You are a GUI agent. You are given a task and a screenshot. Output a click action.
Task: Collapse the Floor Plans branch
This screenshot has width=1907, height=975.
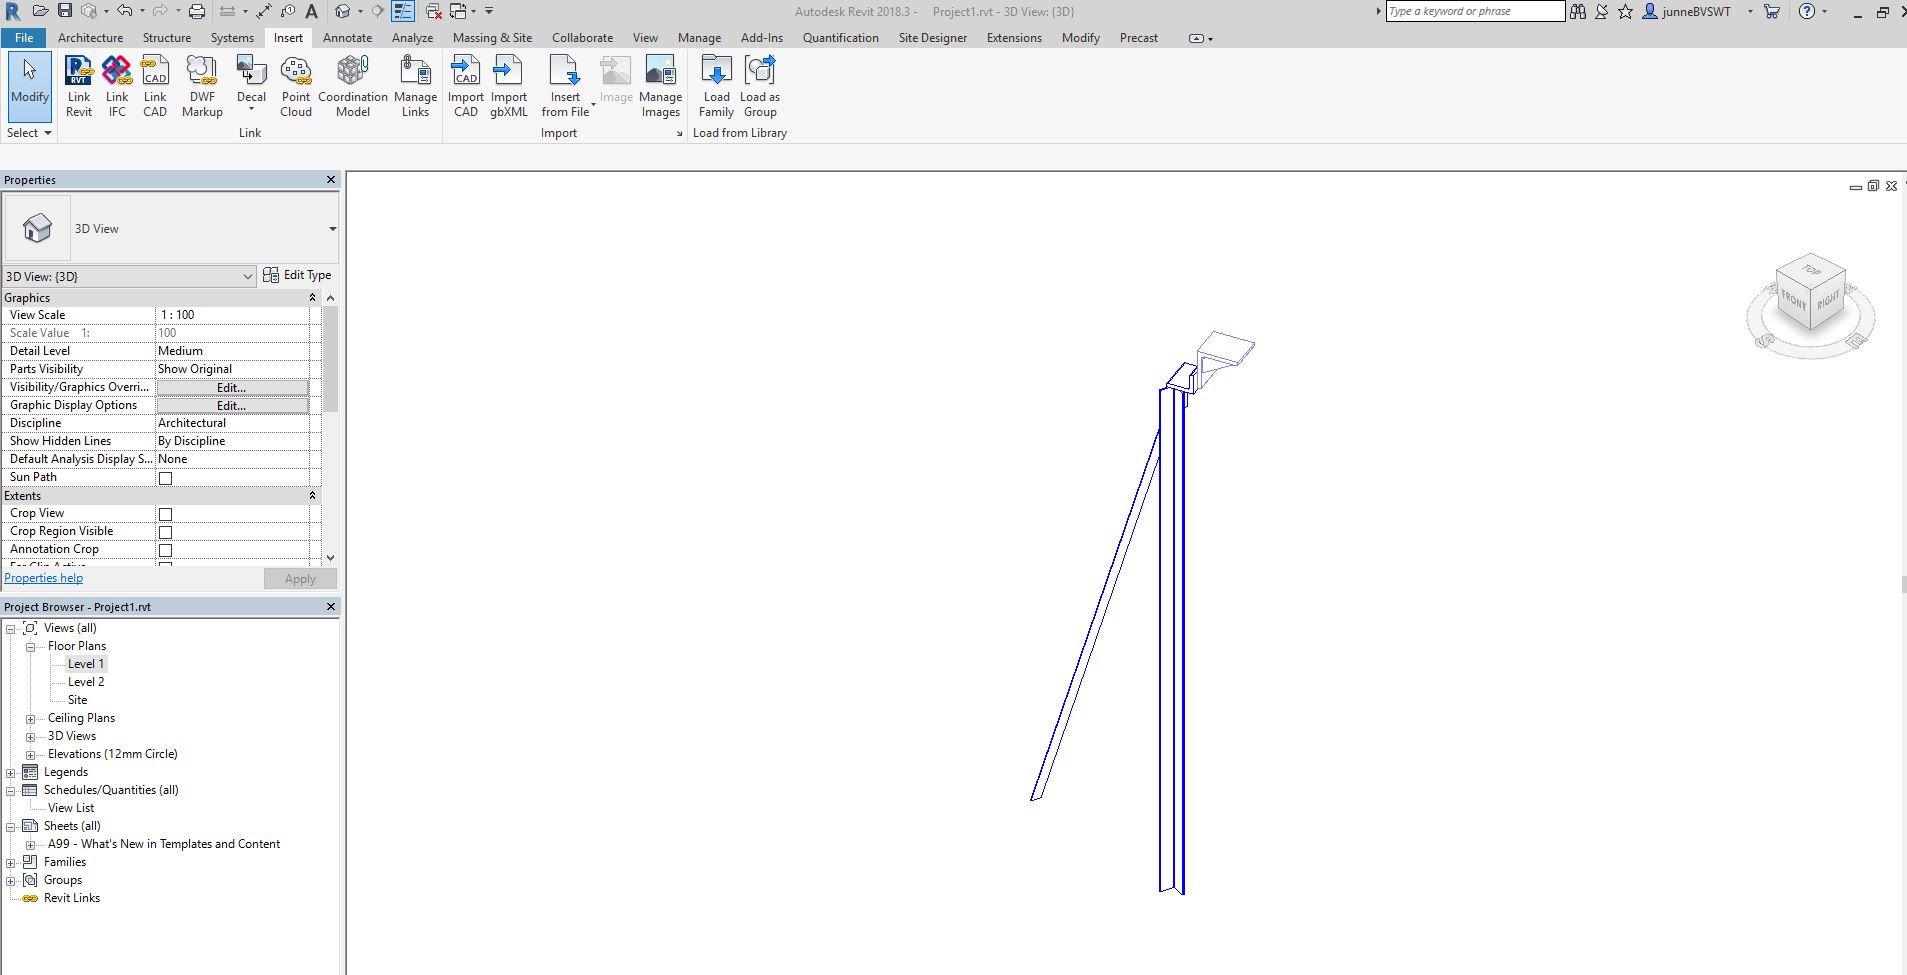pos(31,646)
